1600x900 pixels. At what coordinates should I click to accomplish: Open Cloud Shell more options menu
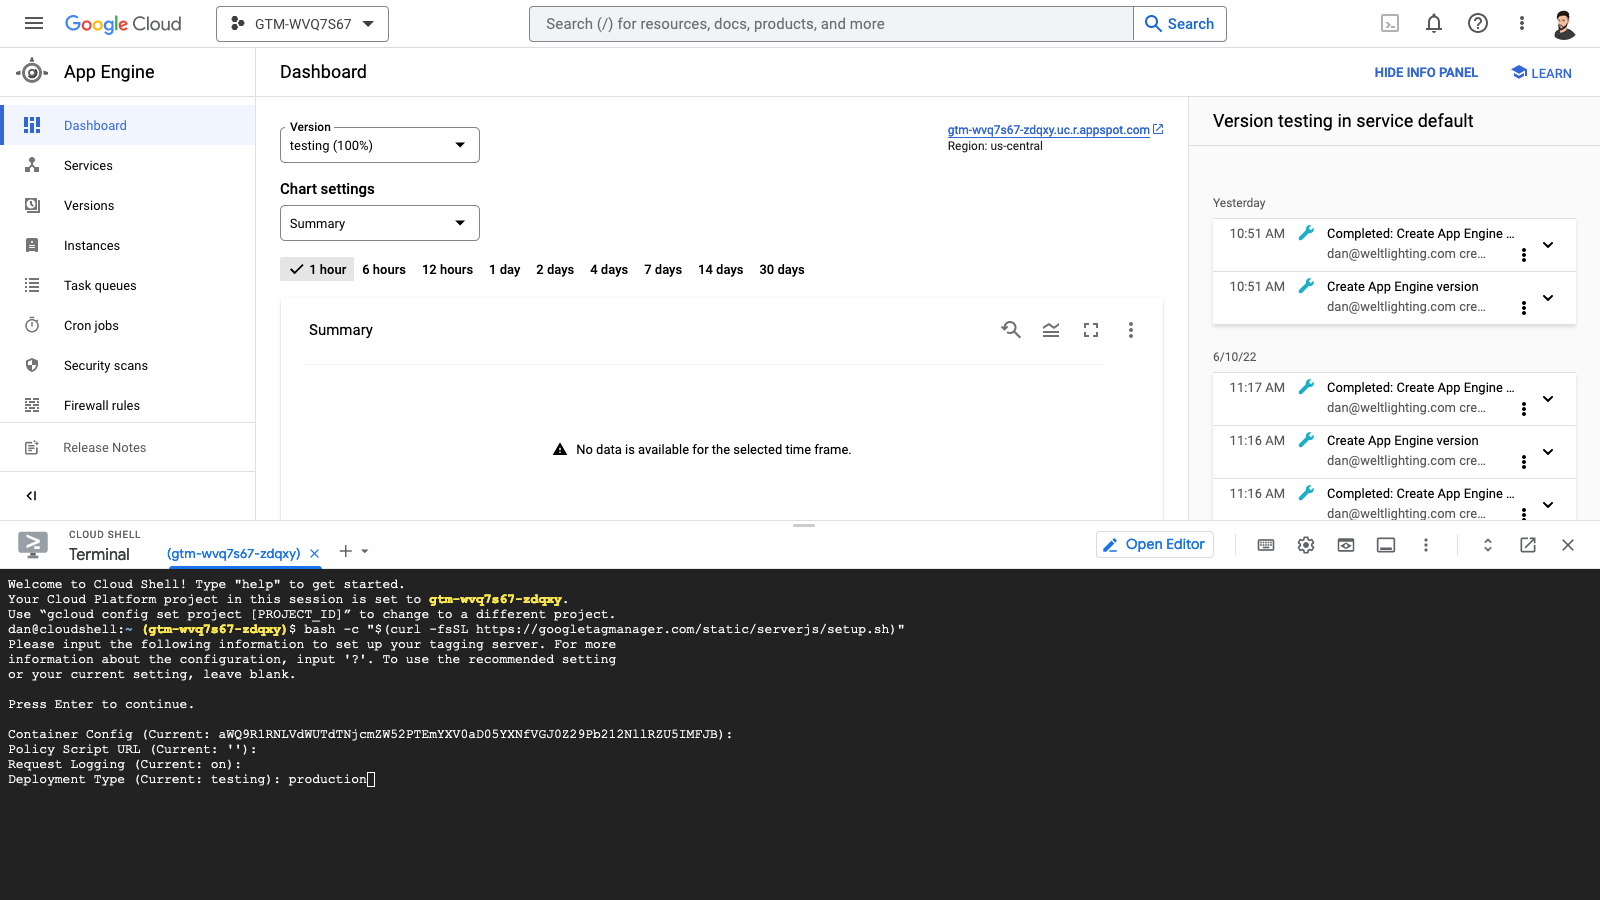(x=1426, y=545)
